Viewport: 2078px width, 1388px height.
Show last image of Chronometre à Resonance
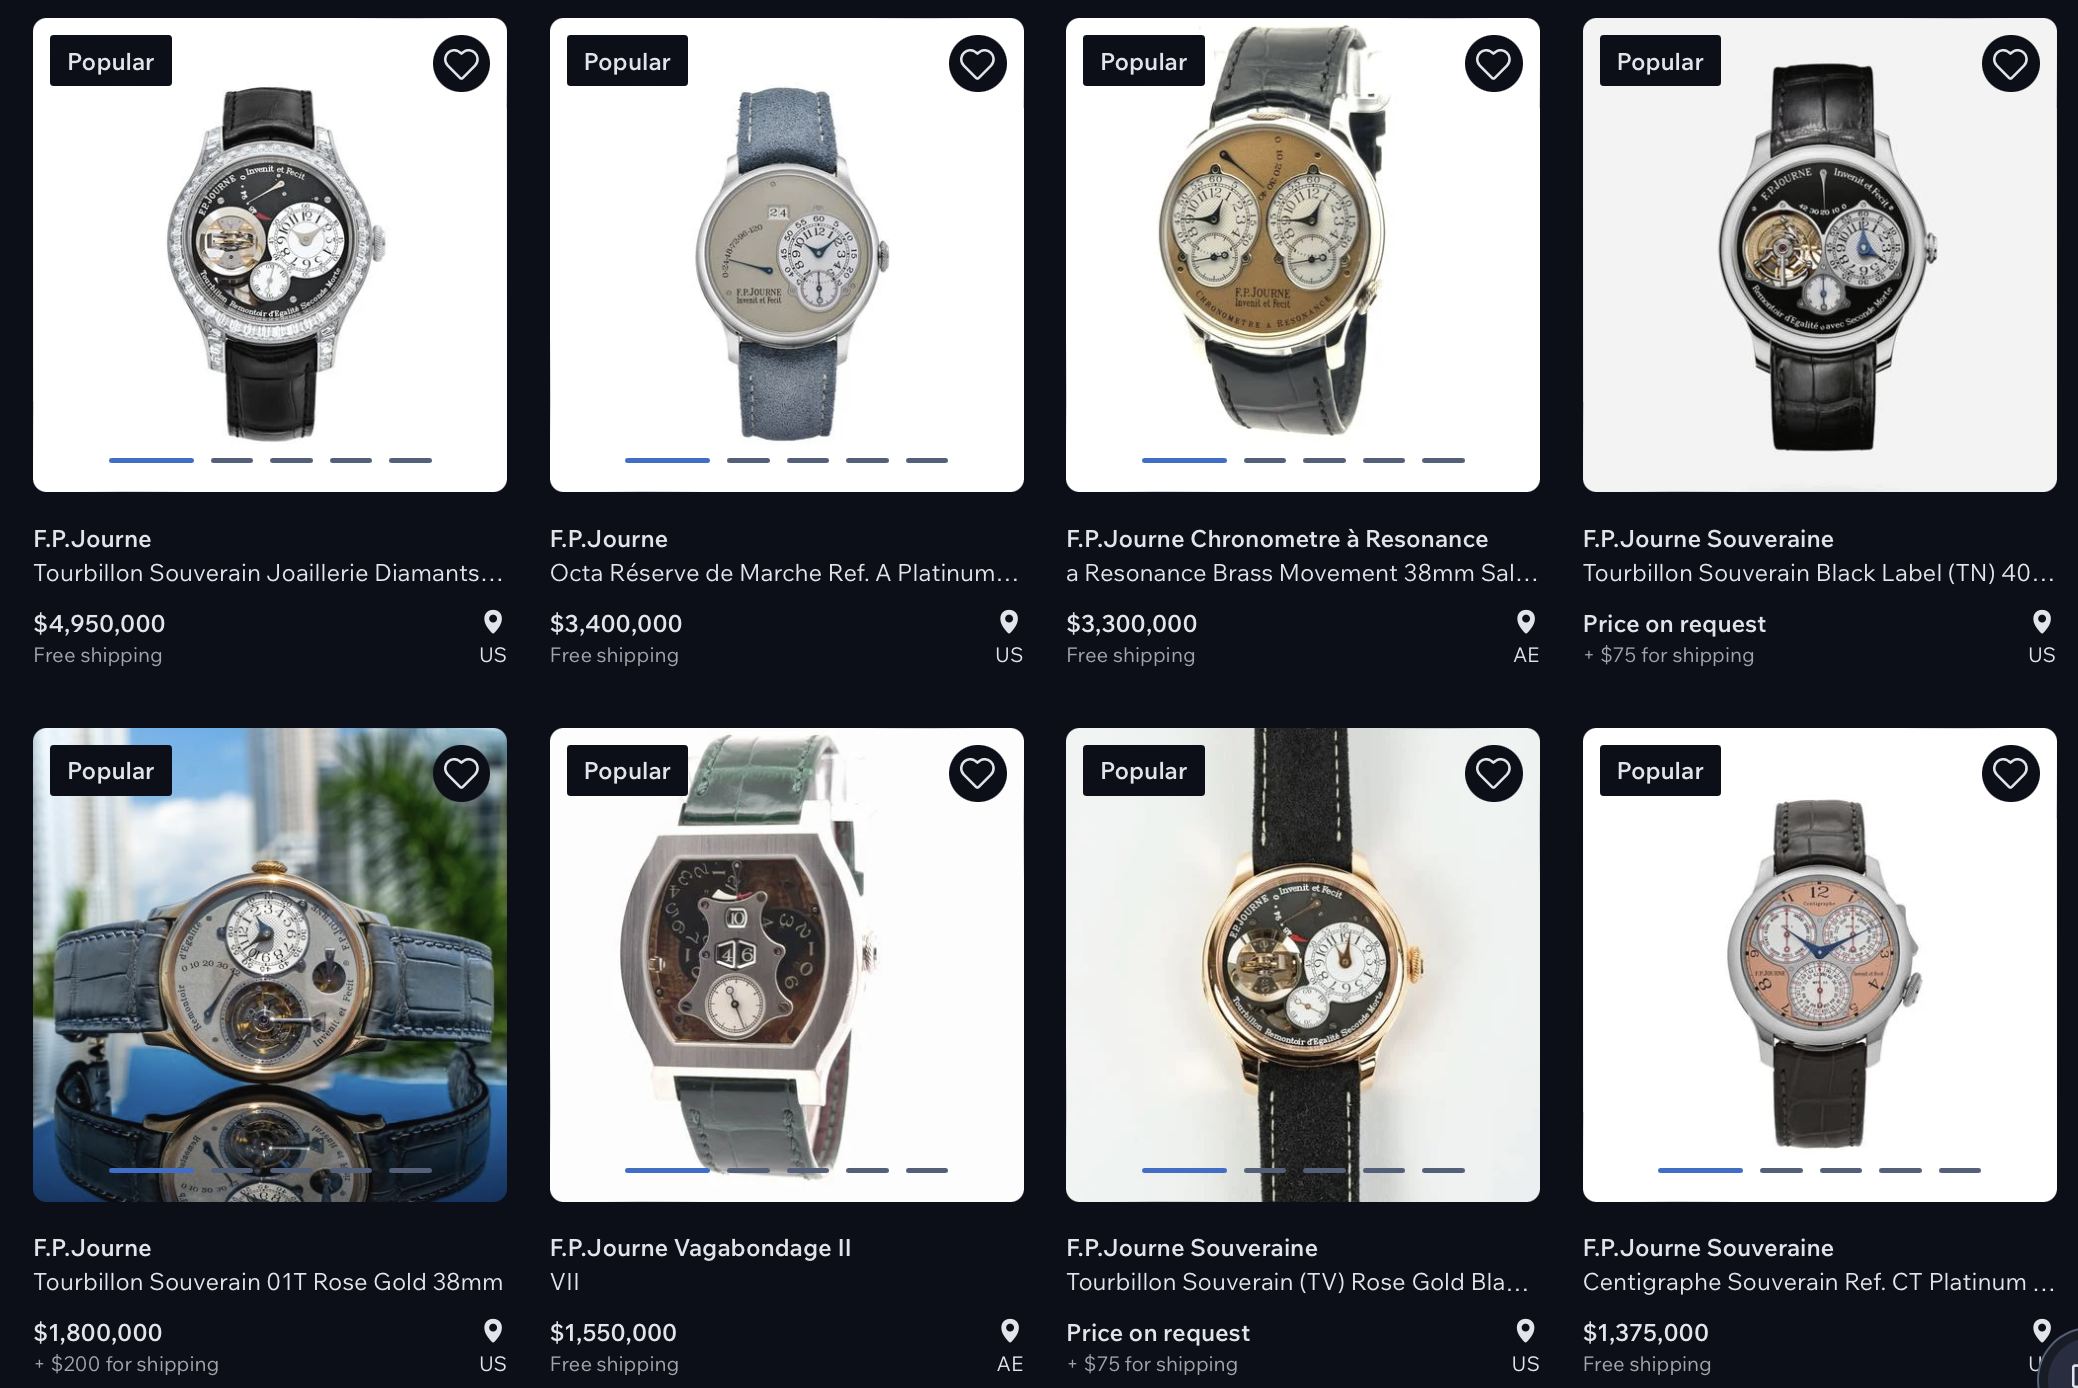coord(1443,460)
